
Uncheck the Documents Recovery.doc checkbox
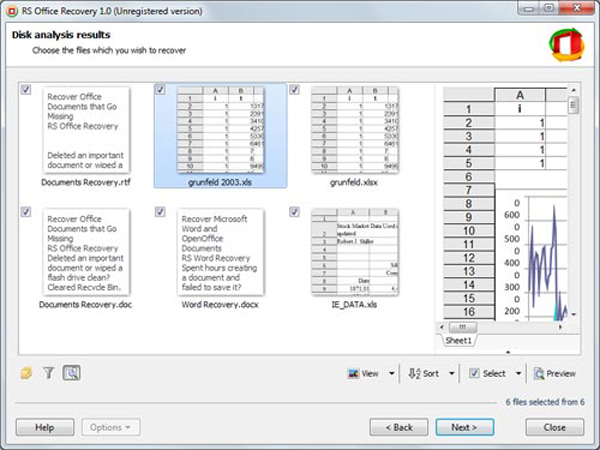coord(26,212)
